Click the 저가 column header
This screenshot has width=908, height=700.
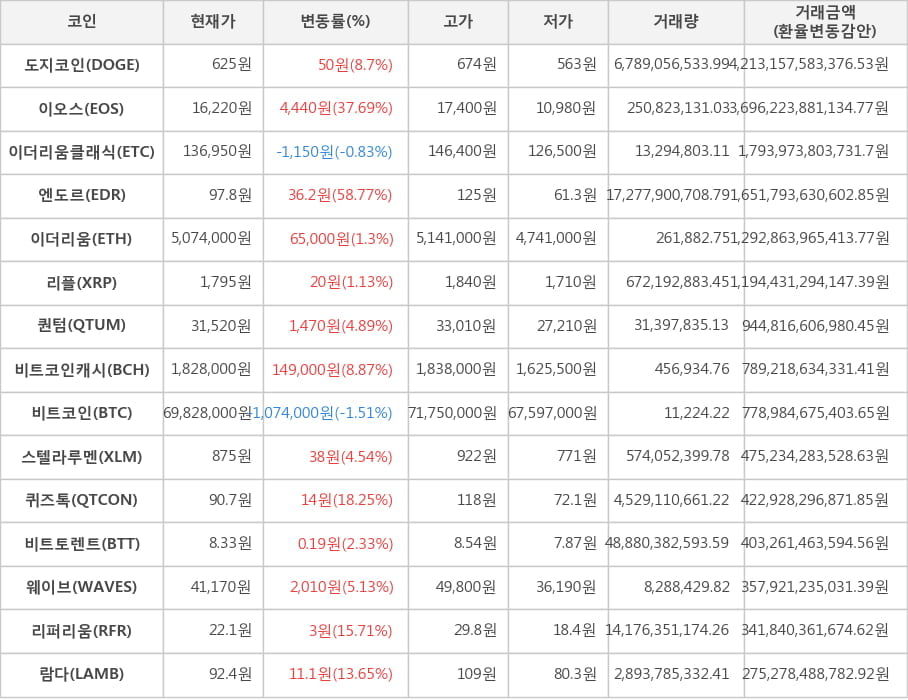pos(558,21)
